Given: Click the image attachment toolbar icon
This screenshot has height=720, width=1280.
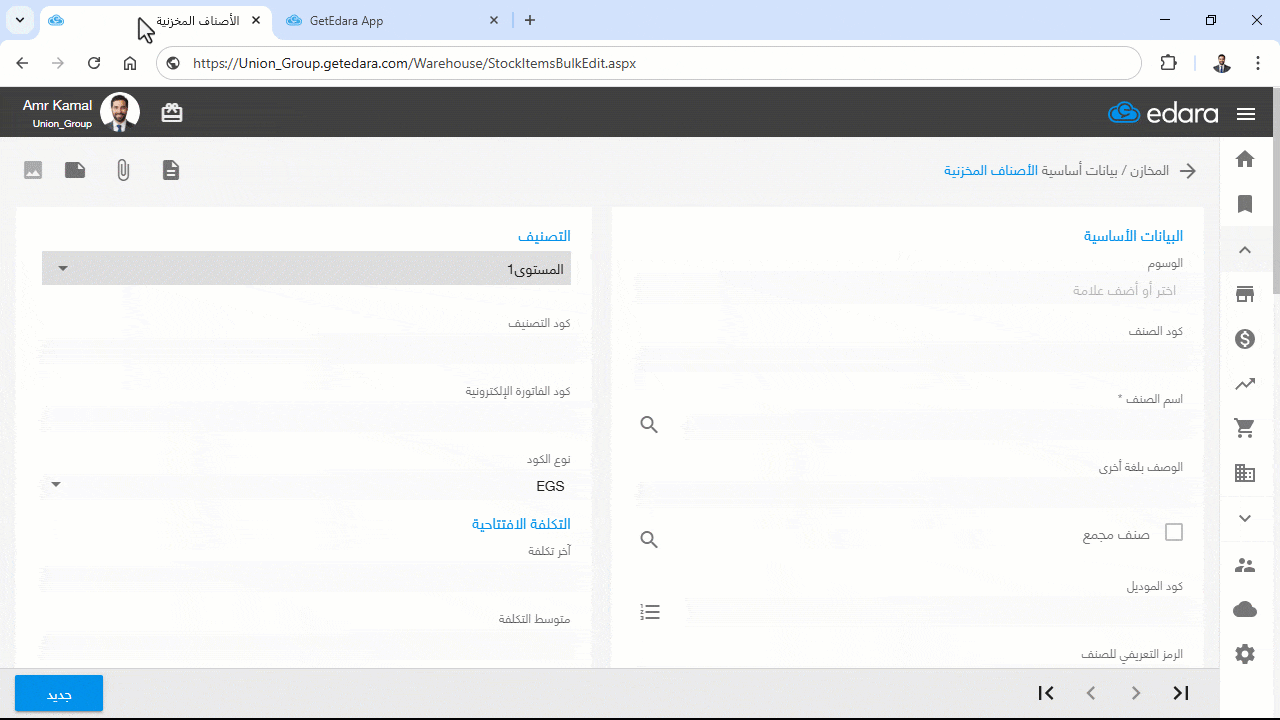Looking at the screenshot, I should [x=33, y=170].
